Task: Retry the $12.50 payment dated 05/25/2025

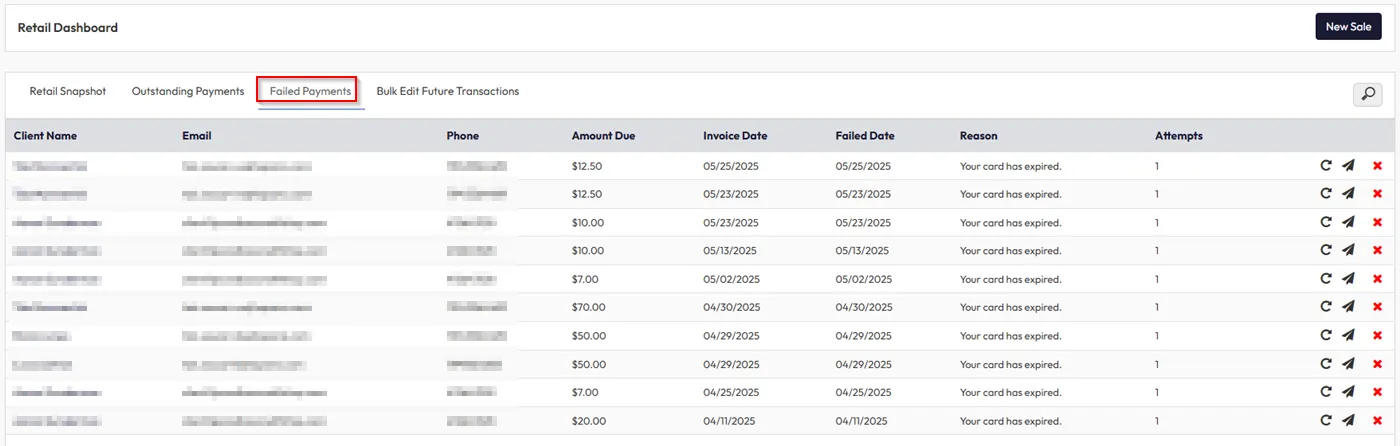Action: tap(1325, 166)
